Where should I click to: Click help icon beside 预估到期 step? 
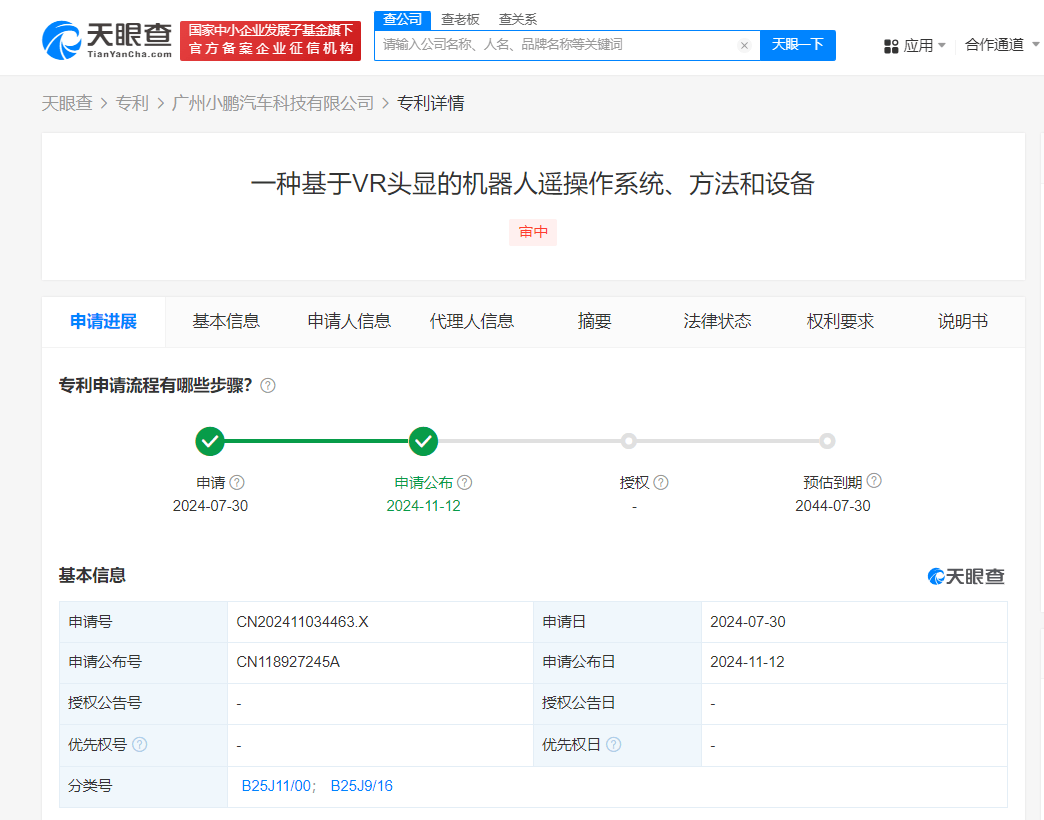point(874,481)
